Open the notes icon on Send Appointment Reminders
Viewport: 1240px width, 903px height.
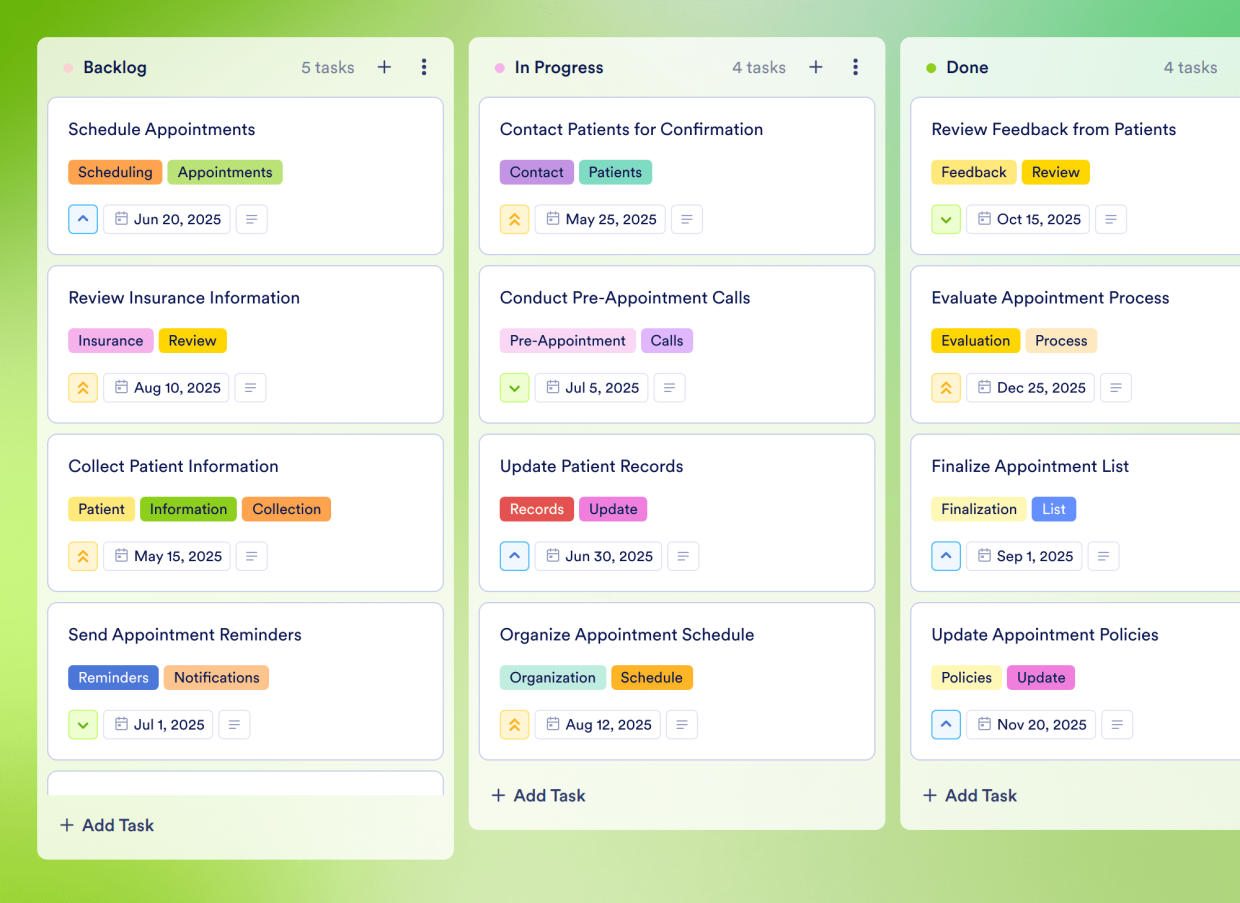tap(234, 724)
